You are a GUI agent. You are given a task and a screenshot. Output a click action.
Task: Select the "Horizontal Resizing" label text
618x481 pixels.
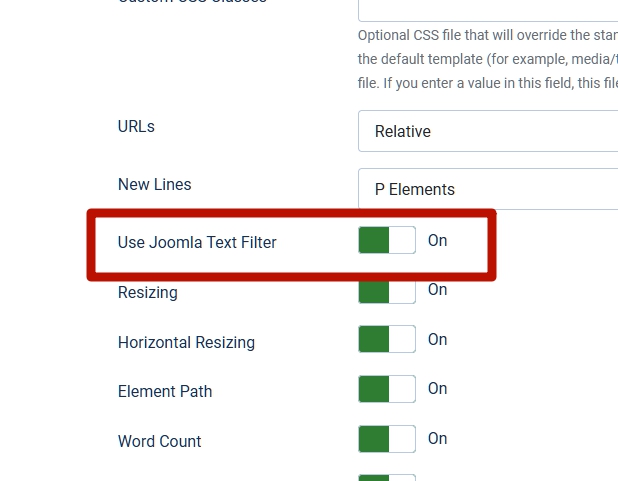(186, 342)
